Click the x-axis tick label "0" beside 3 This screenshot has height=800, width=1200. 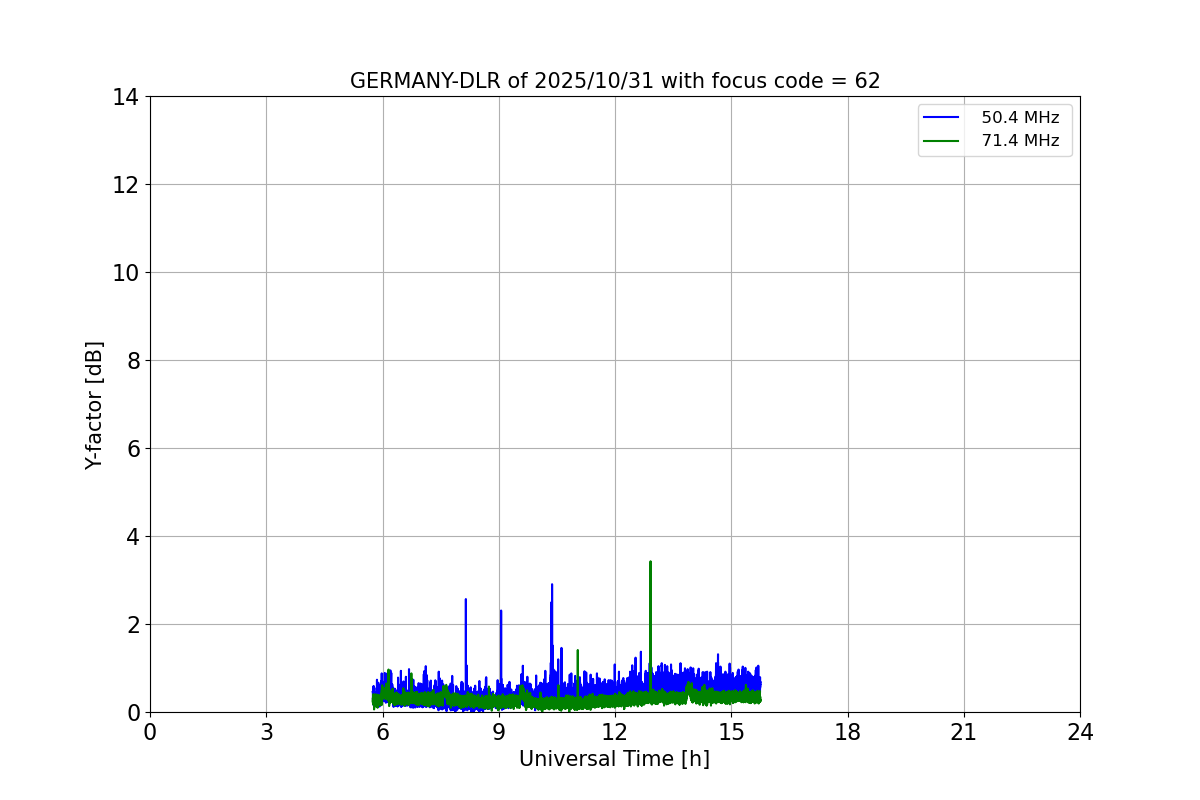pyautogui.click(x=150, y=732)
